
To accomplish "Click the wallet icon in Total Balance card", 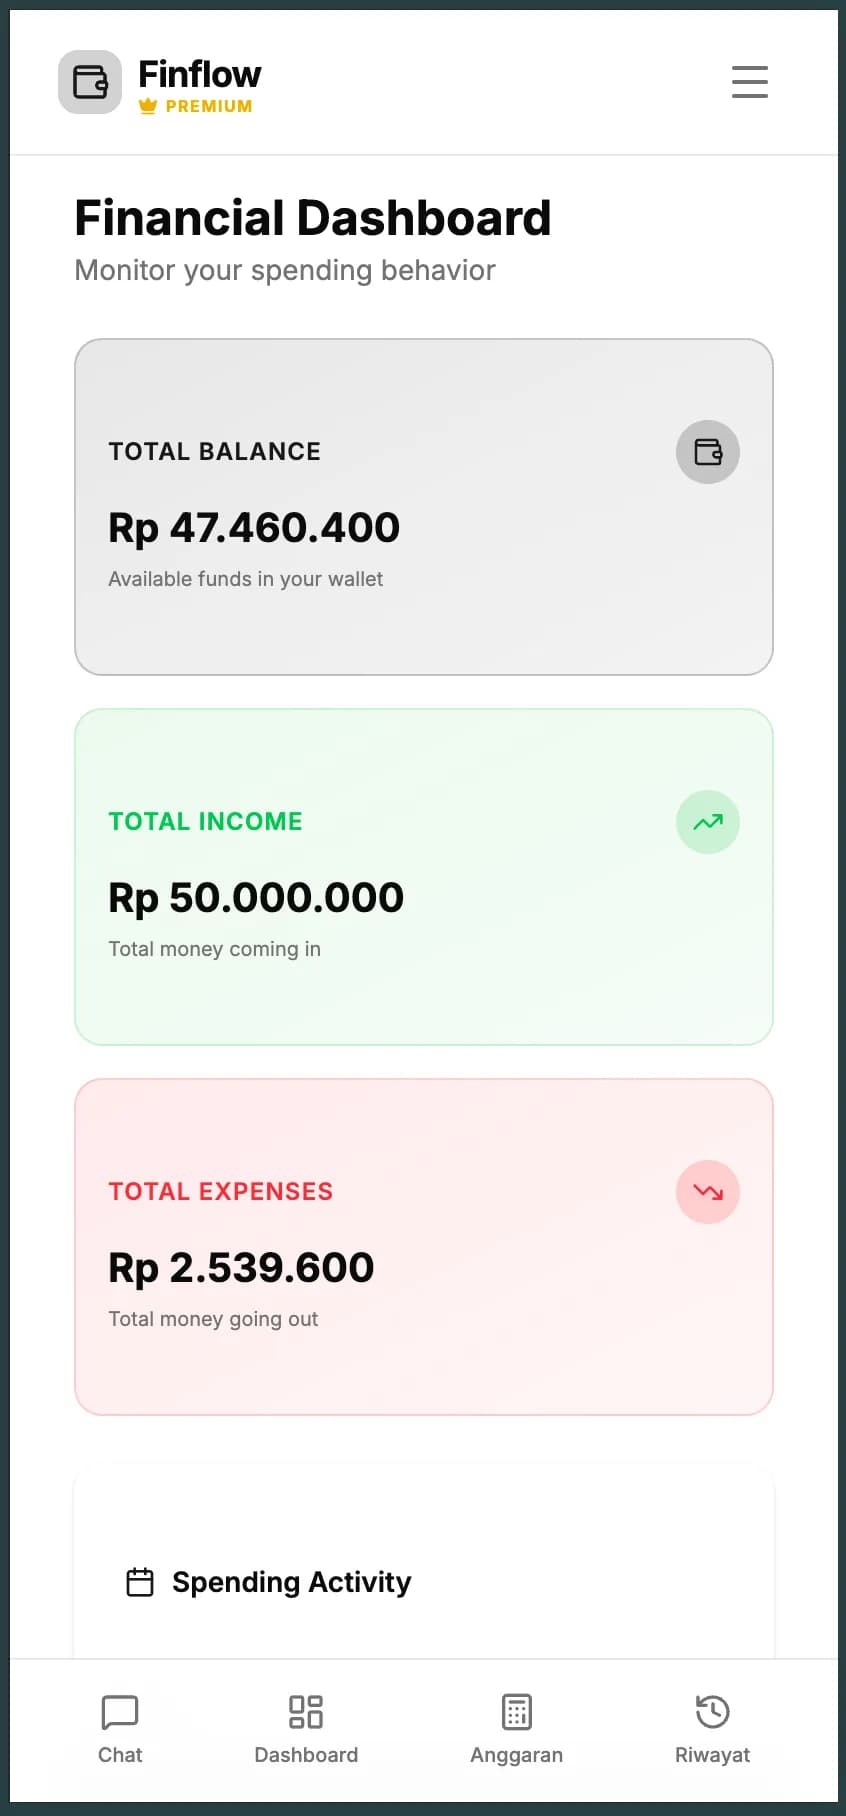I will (708, 452).
